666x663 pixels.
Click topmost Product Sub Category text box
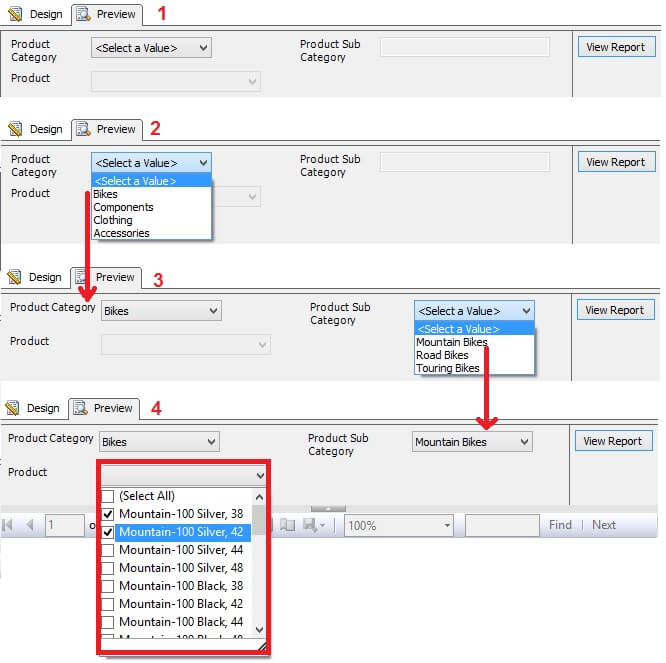pos(465,47)
